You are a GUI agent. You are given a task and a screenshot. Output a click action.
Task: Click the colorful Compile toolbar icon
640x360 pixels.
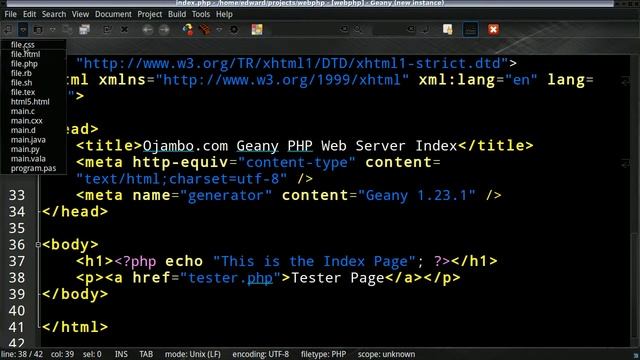[x=188, y=29]
